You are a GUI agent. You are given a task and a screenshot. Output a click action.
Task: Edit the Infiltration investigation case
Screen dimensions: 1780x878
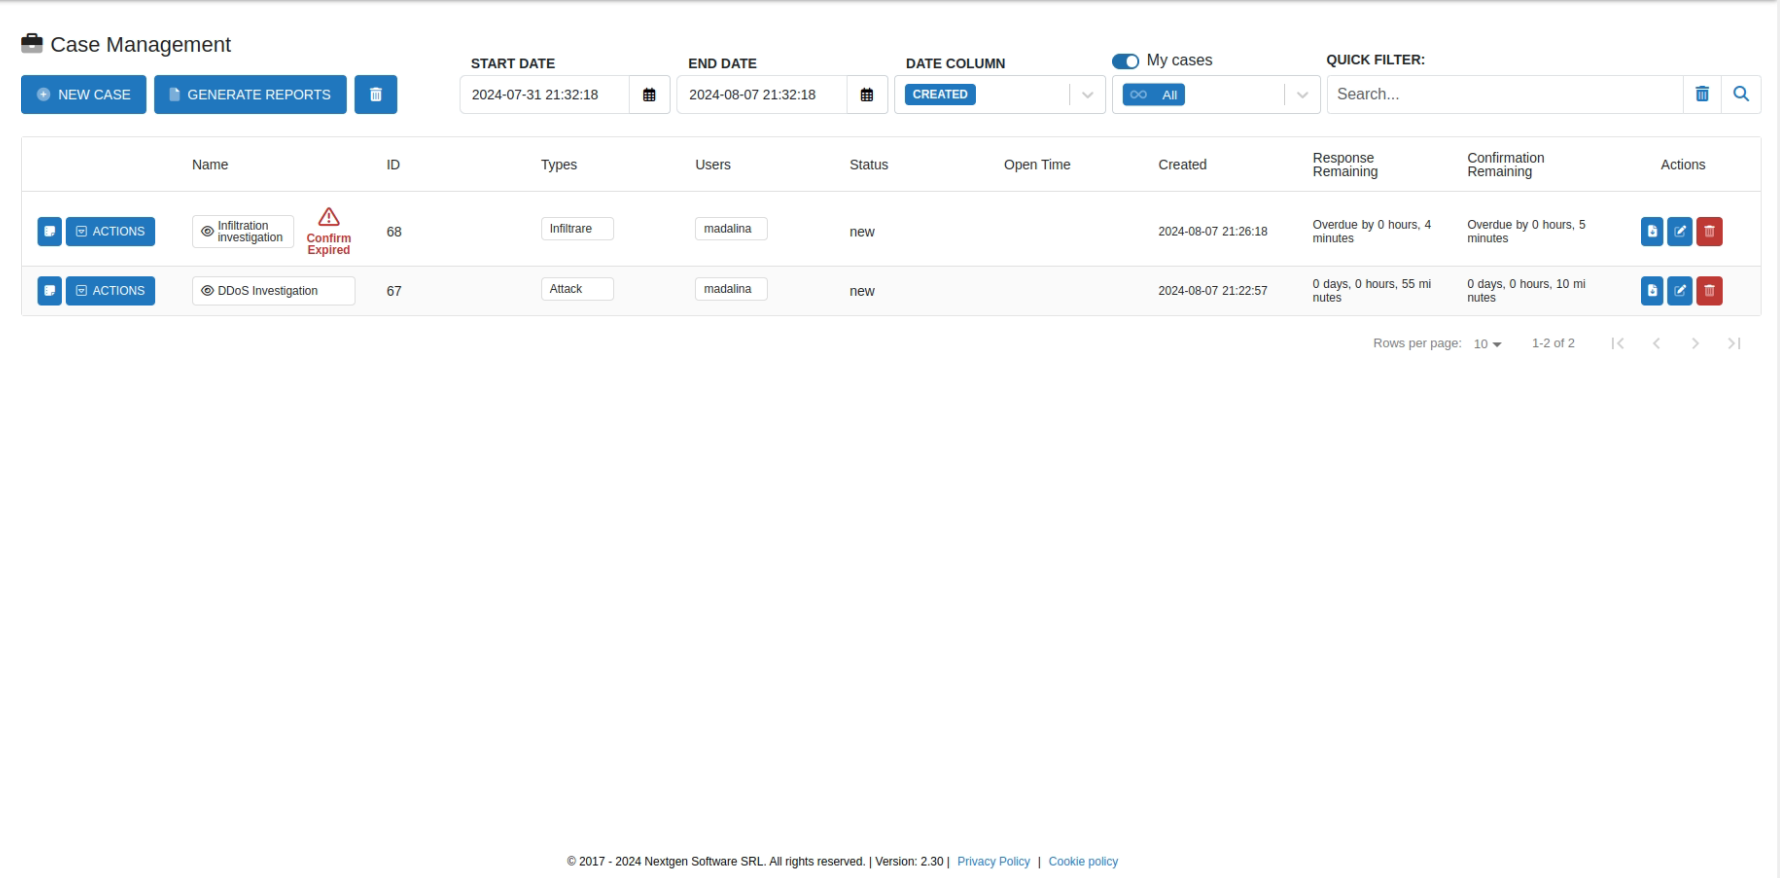coord(1680,231)
